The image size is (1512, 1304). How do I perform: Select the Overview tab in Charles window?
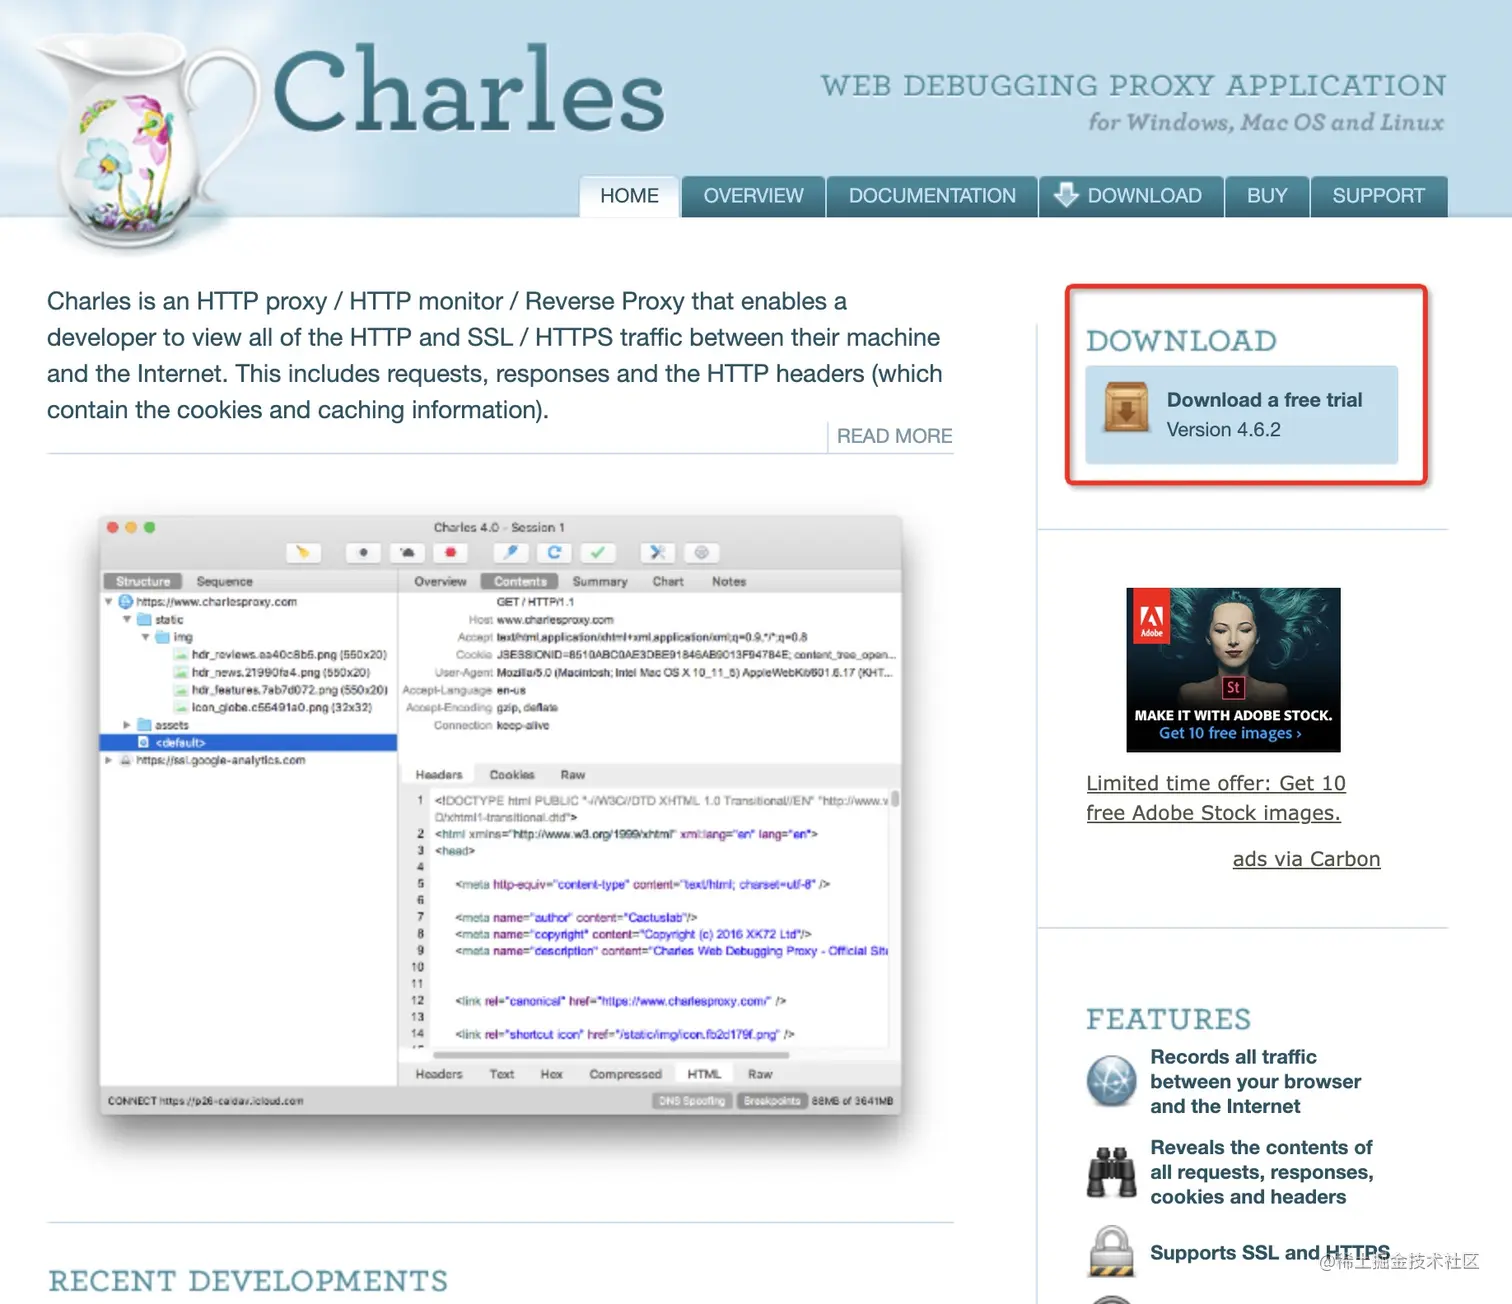pyautogui.click(x=440, y=581)
